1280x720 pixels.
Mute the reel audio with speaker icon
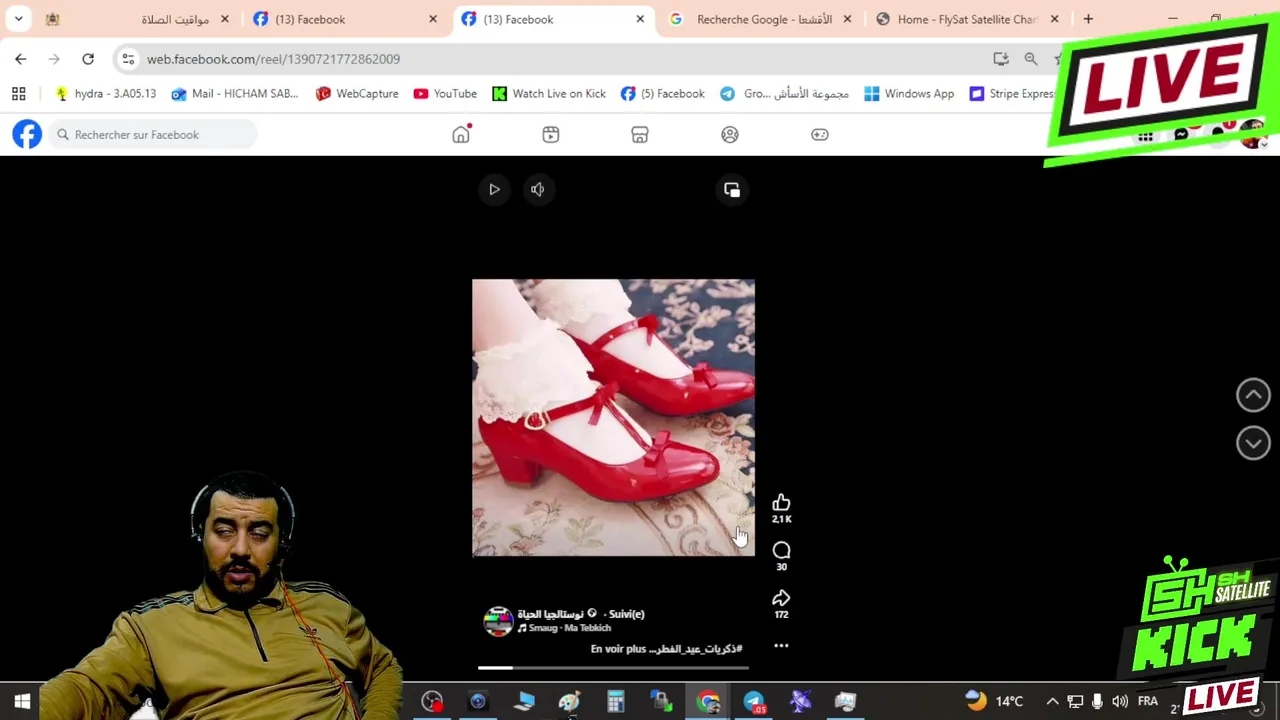point(537,189)
